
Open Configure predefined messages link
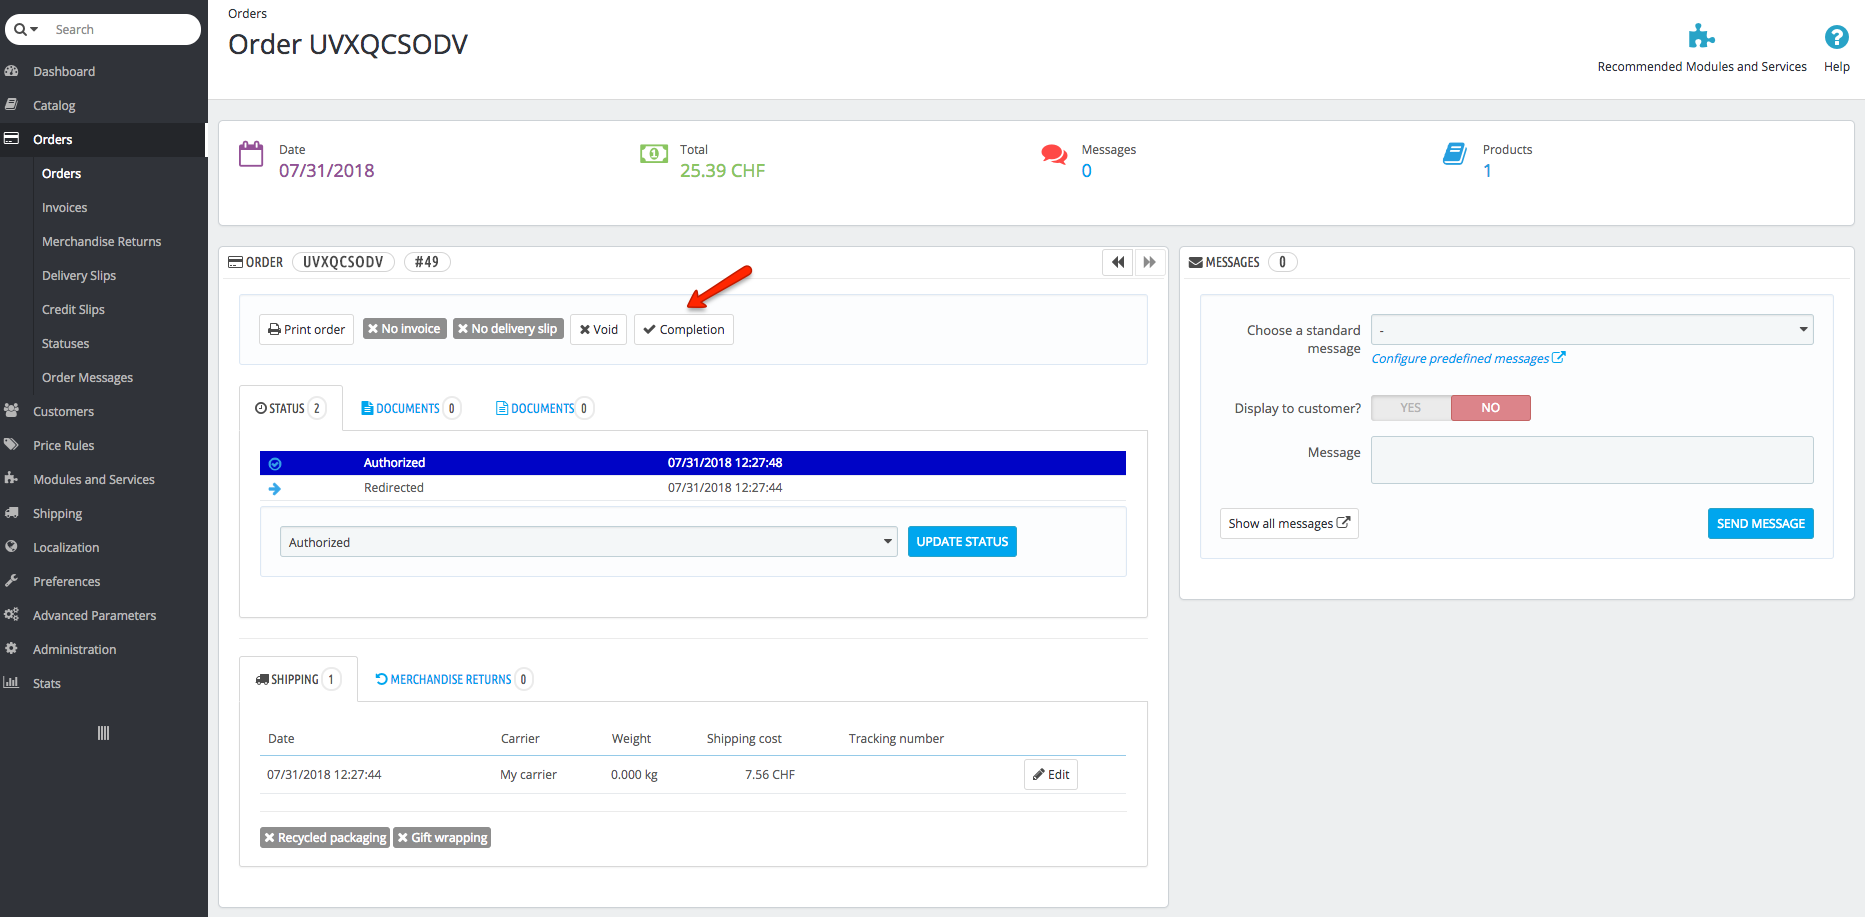1468,358
